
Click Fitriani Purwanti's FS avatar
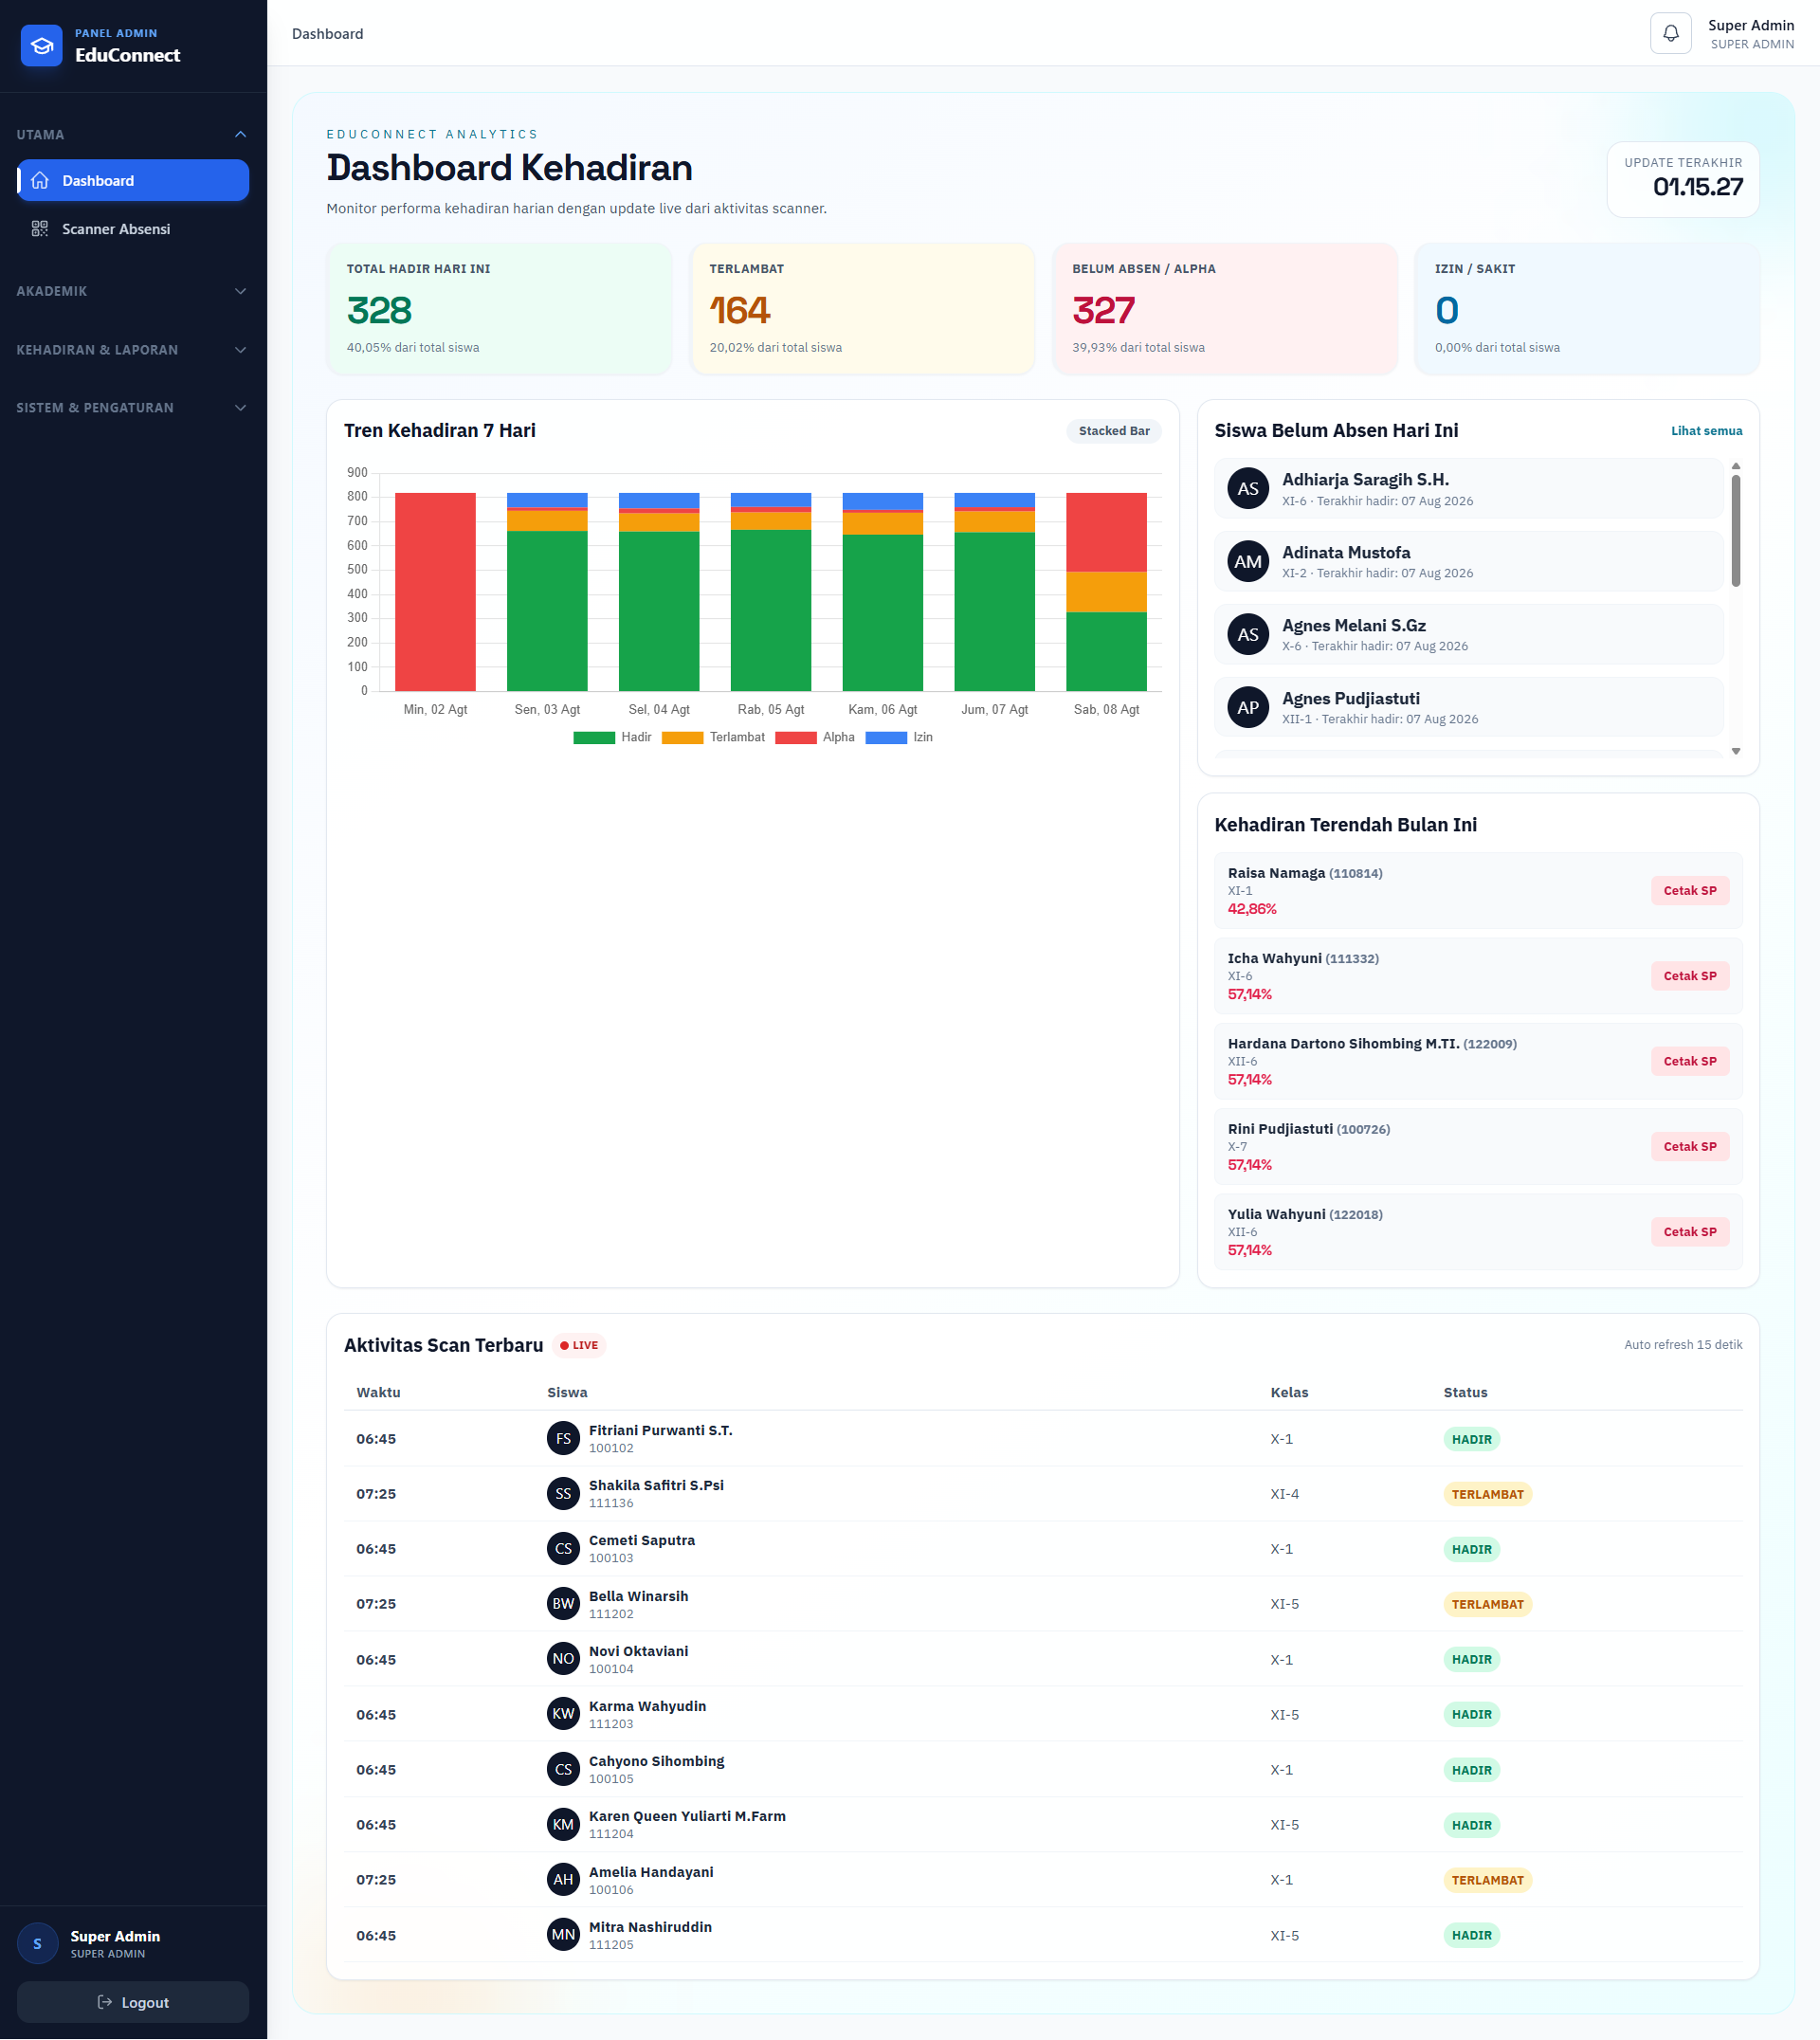tap(564, 1438)
